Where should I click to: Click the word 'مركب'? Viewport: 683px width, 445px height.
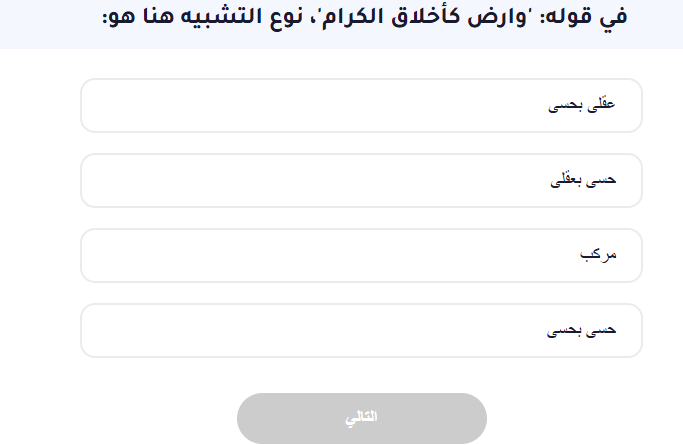coord(598,255)
